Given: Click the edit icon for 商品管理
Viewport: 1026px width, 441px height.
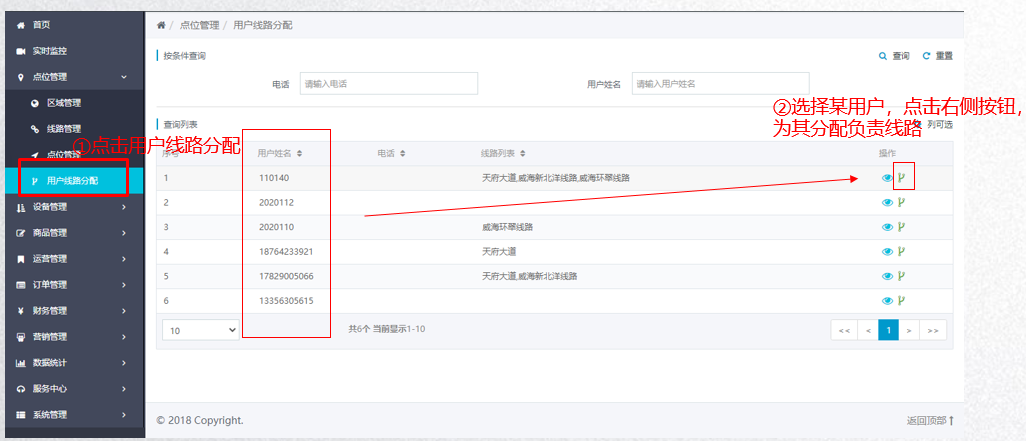Looking at the screenshot, I should coord(20,233).
